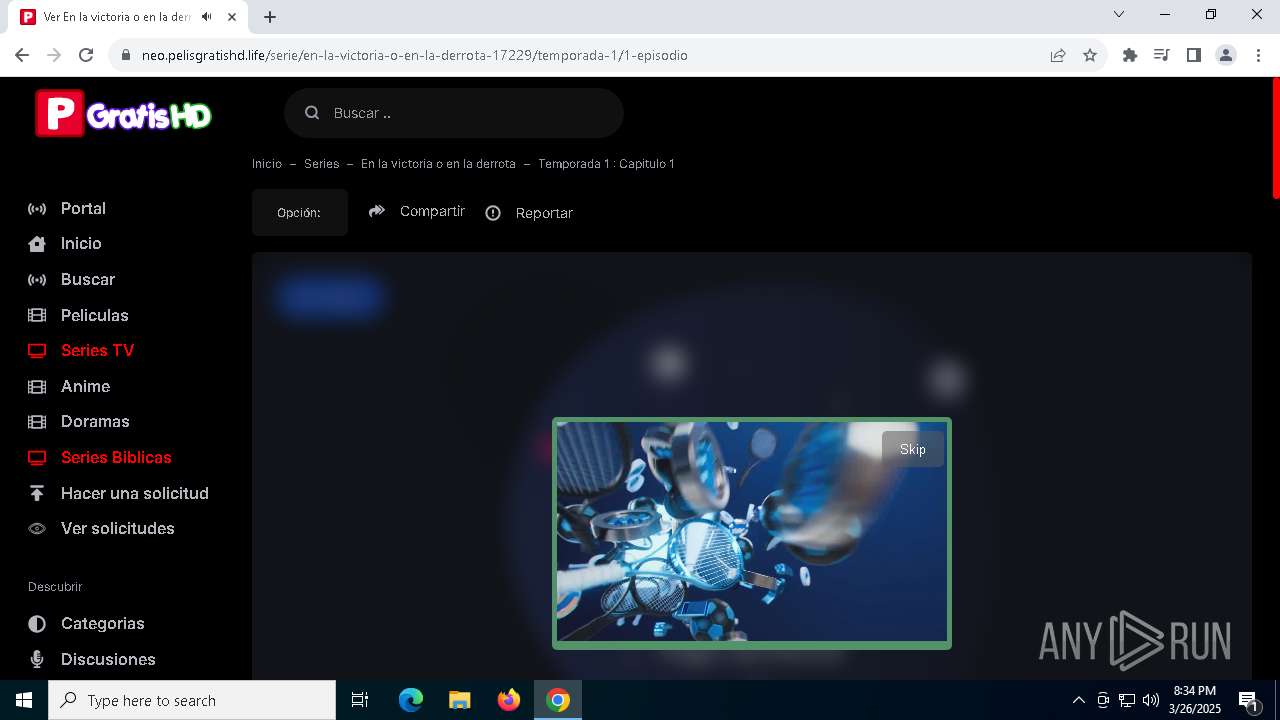Open the Portal sidebar item
The width and height of the screenshot is (1280, 720).
83,208
